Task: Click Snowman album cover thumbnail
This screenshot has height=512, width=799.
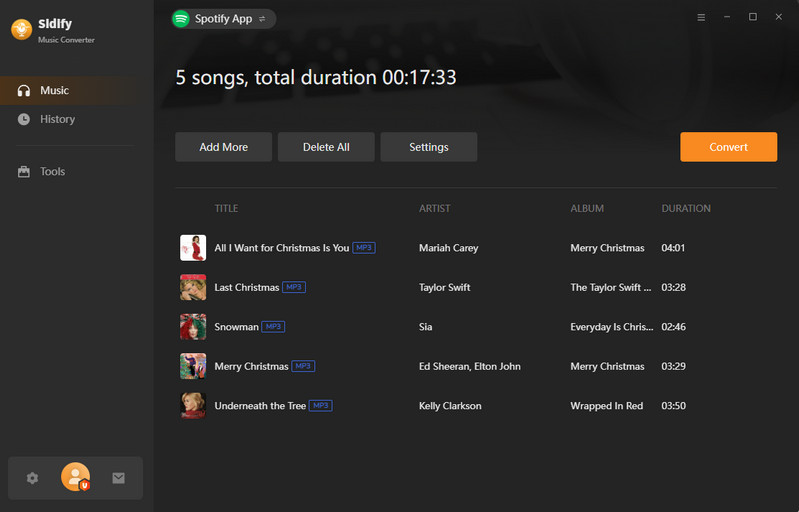Action: (x=193, y=327)
